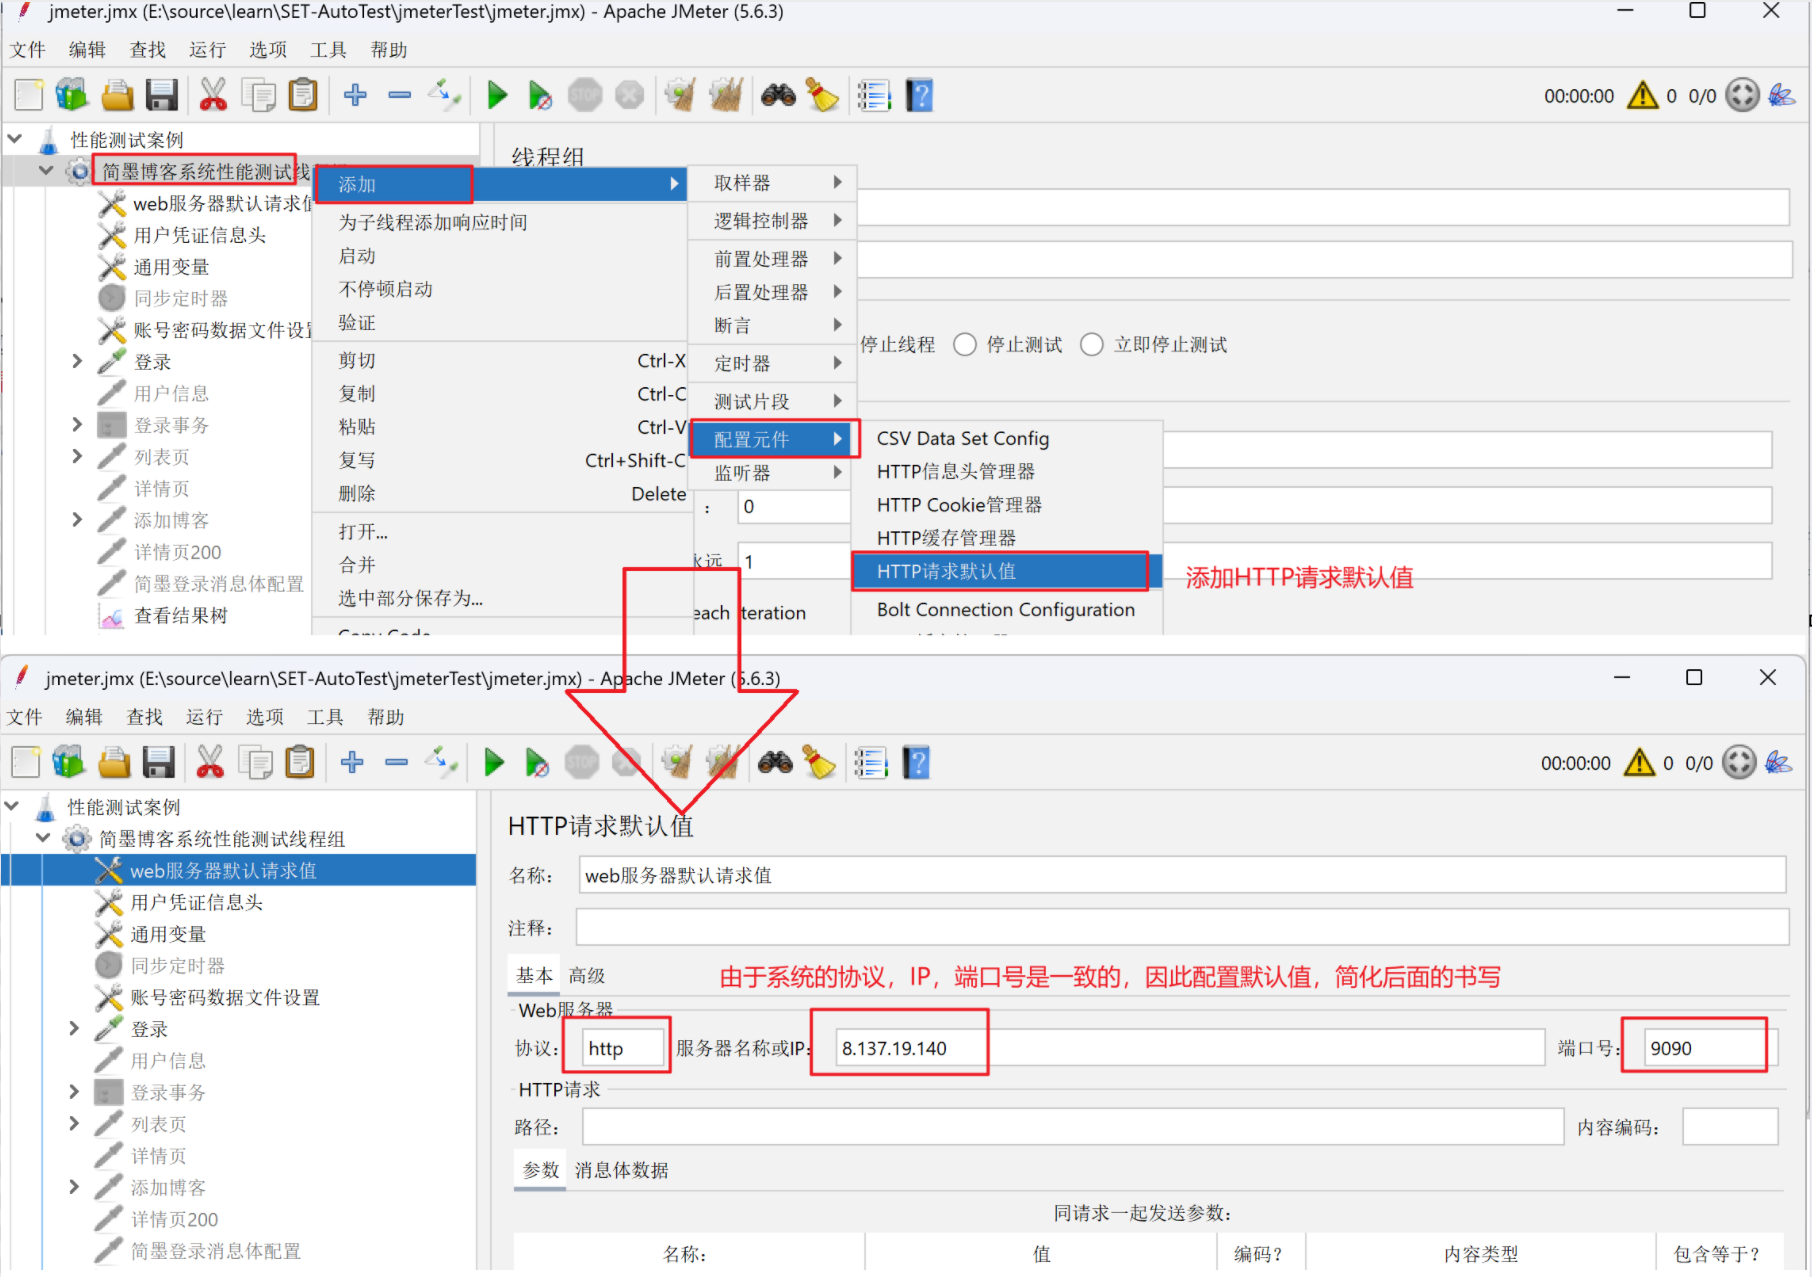Click the New test plan icon in top window
Image resolution: width=1812 pixels, height=1277 pixels.
29,95
